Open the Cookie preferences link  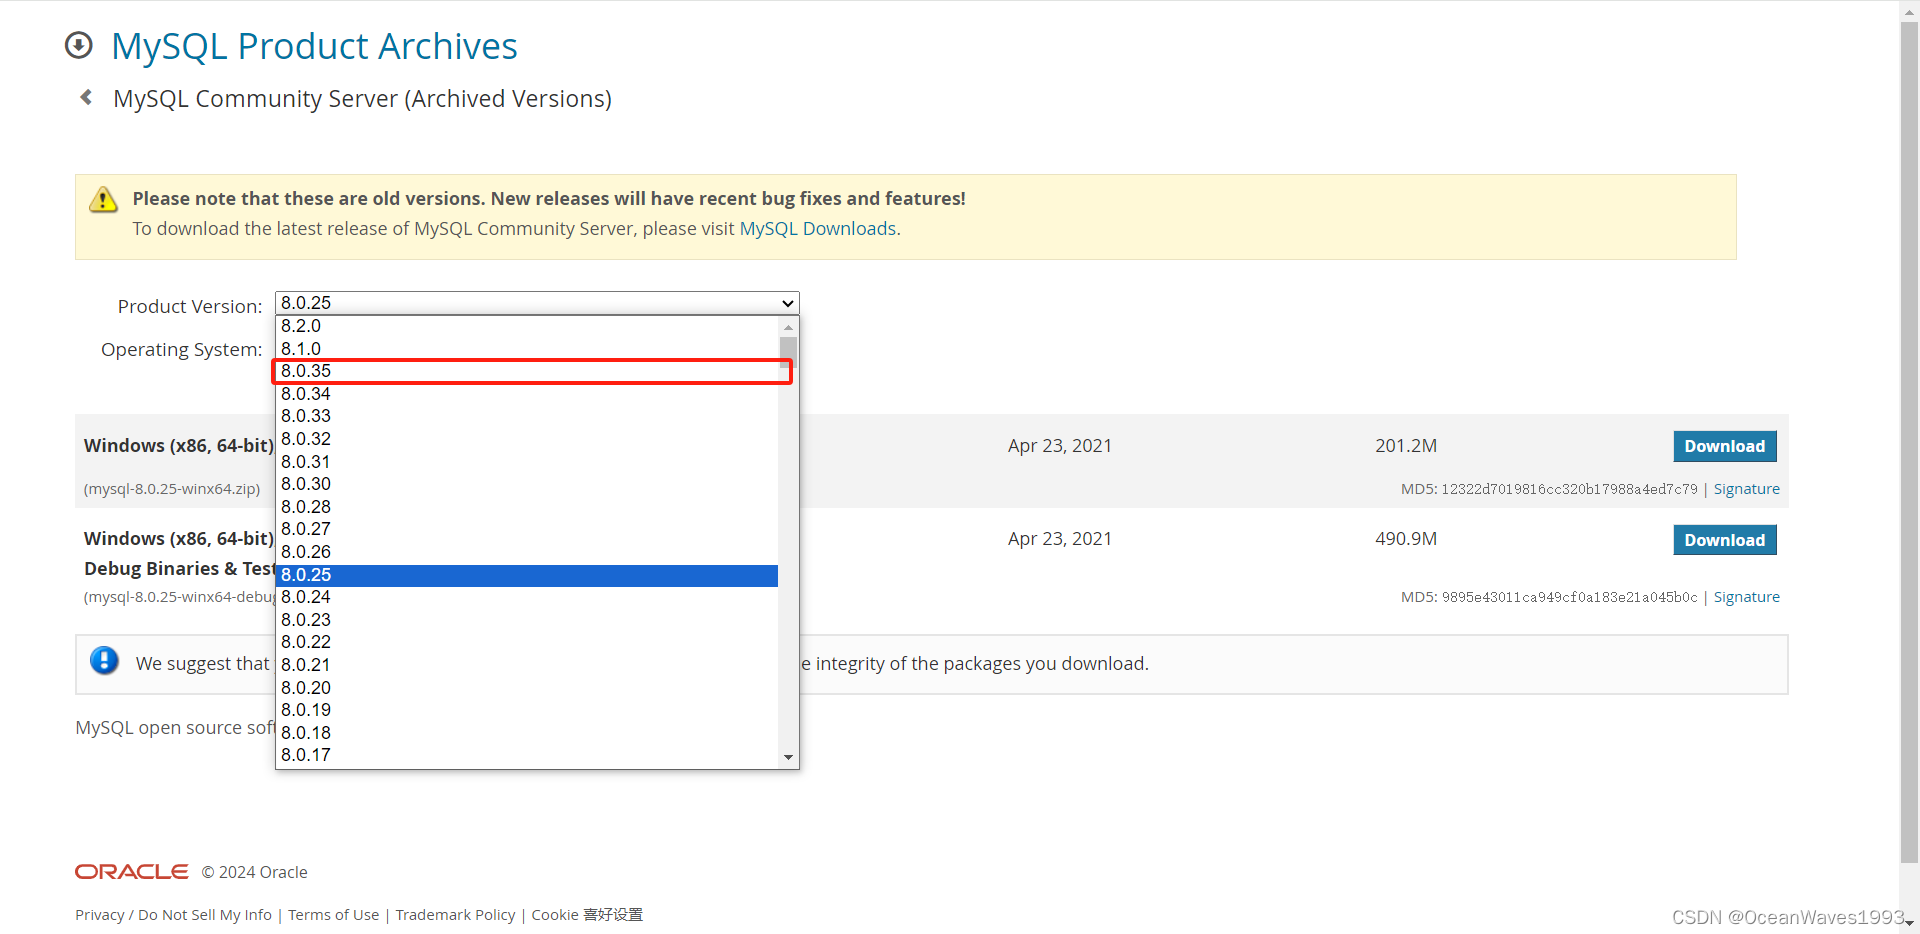pos(587,915)
